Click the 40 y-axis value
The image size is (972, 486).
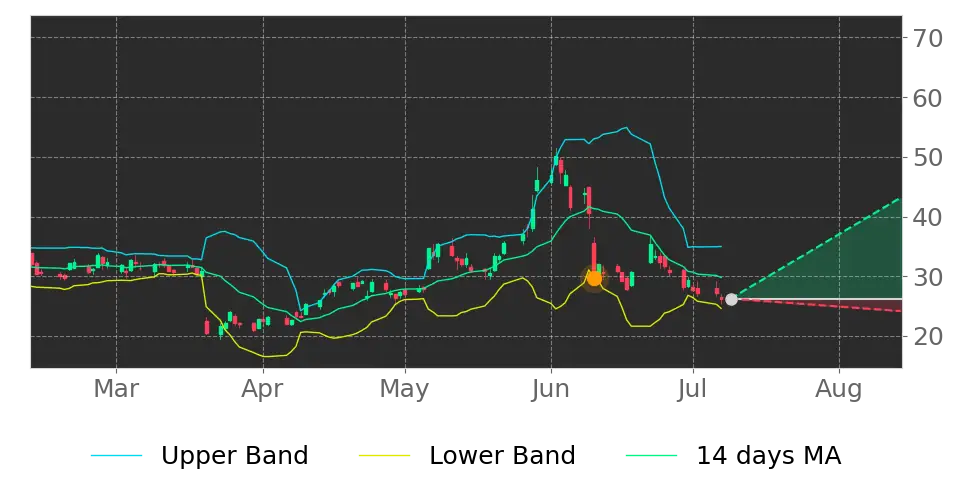928,218
